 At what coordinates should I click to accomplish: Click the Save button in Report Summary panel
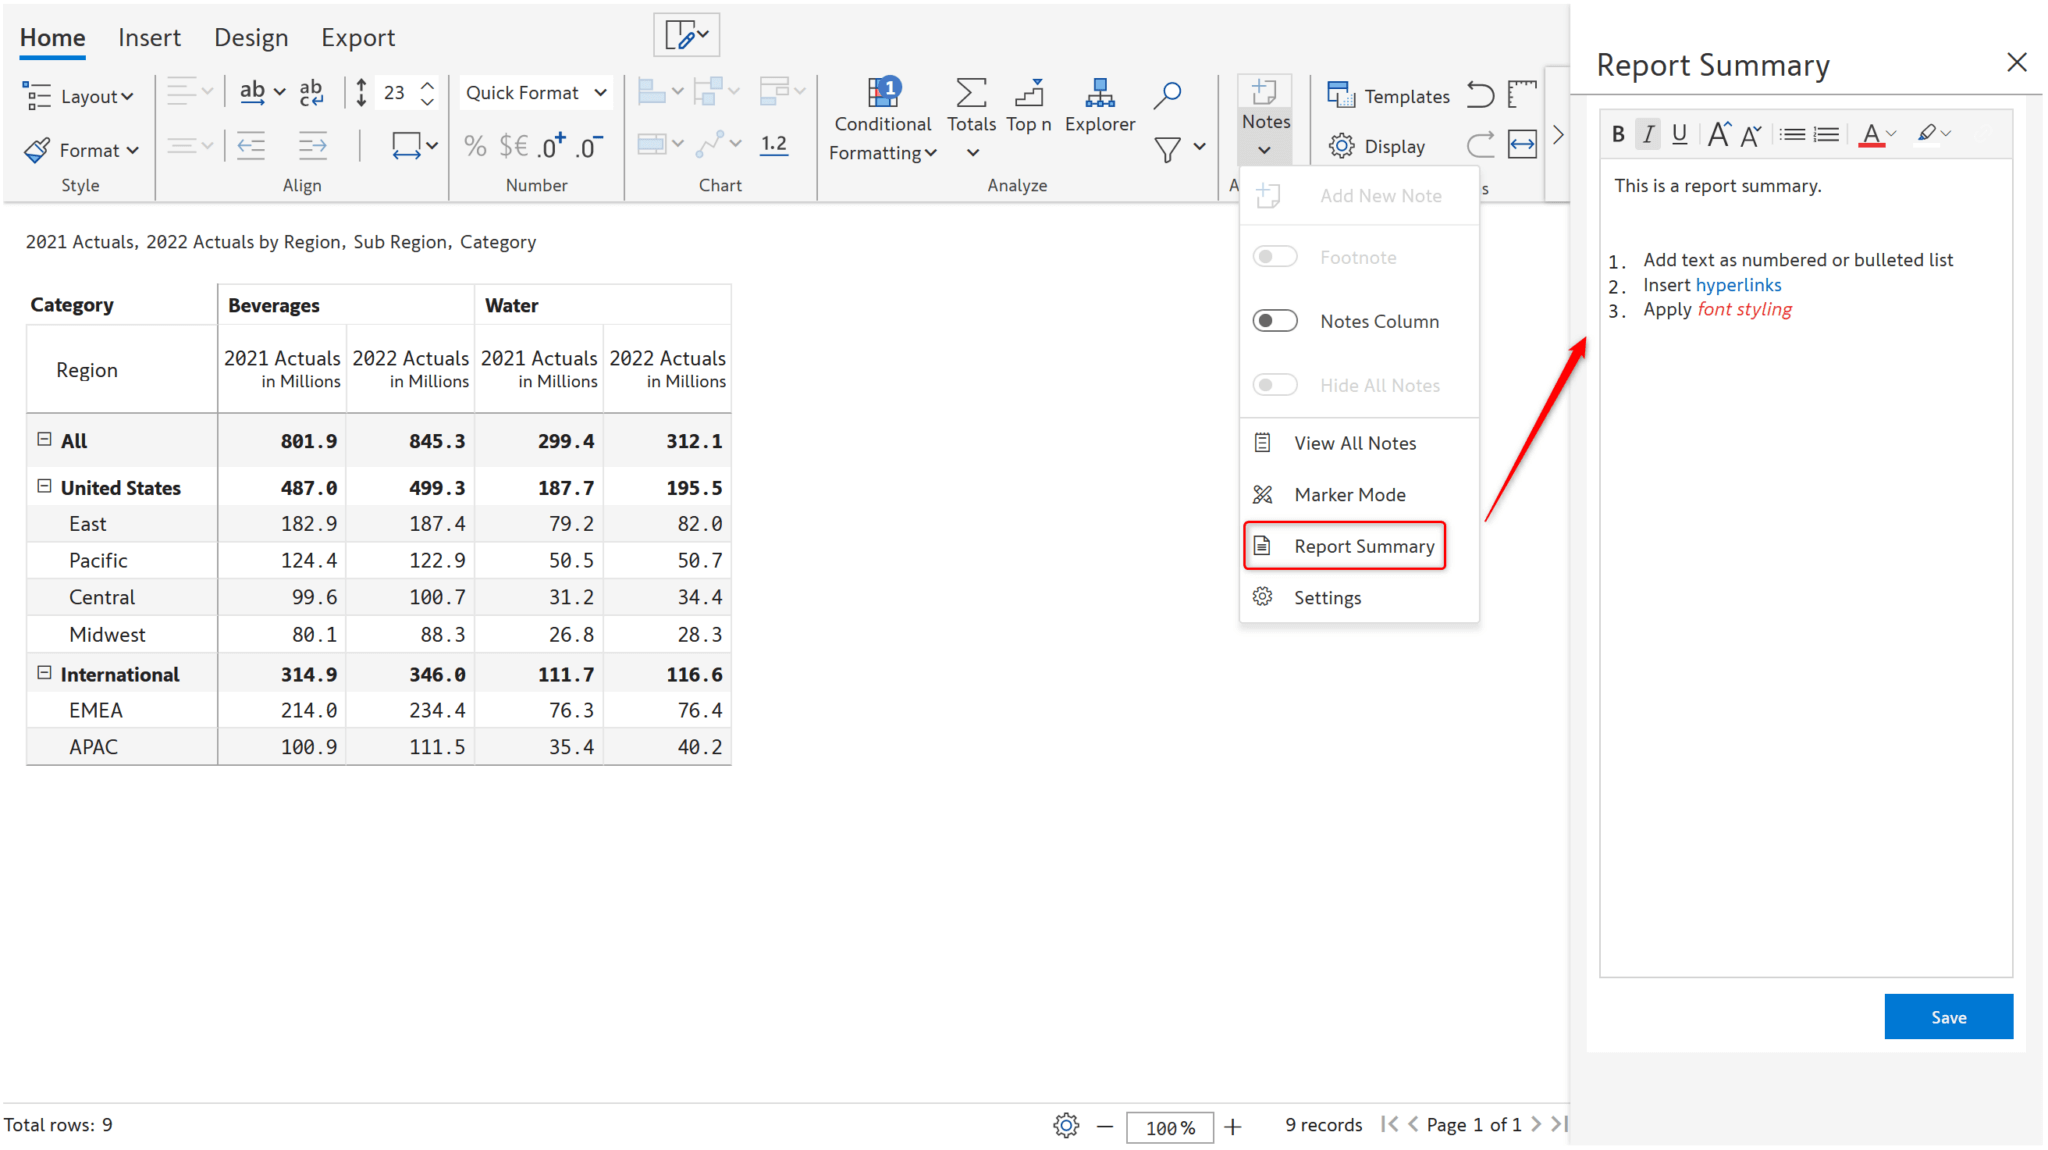(x=1947, y=1016)
